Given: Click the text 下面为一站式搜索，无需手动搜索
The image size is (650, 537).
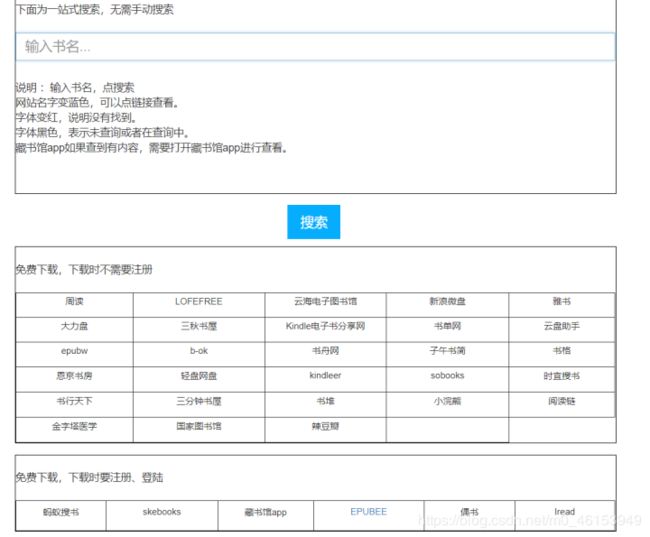Looking at the screenshot, I should (x=94, y=10).
